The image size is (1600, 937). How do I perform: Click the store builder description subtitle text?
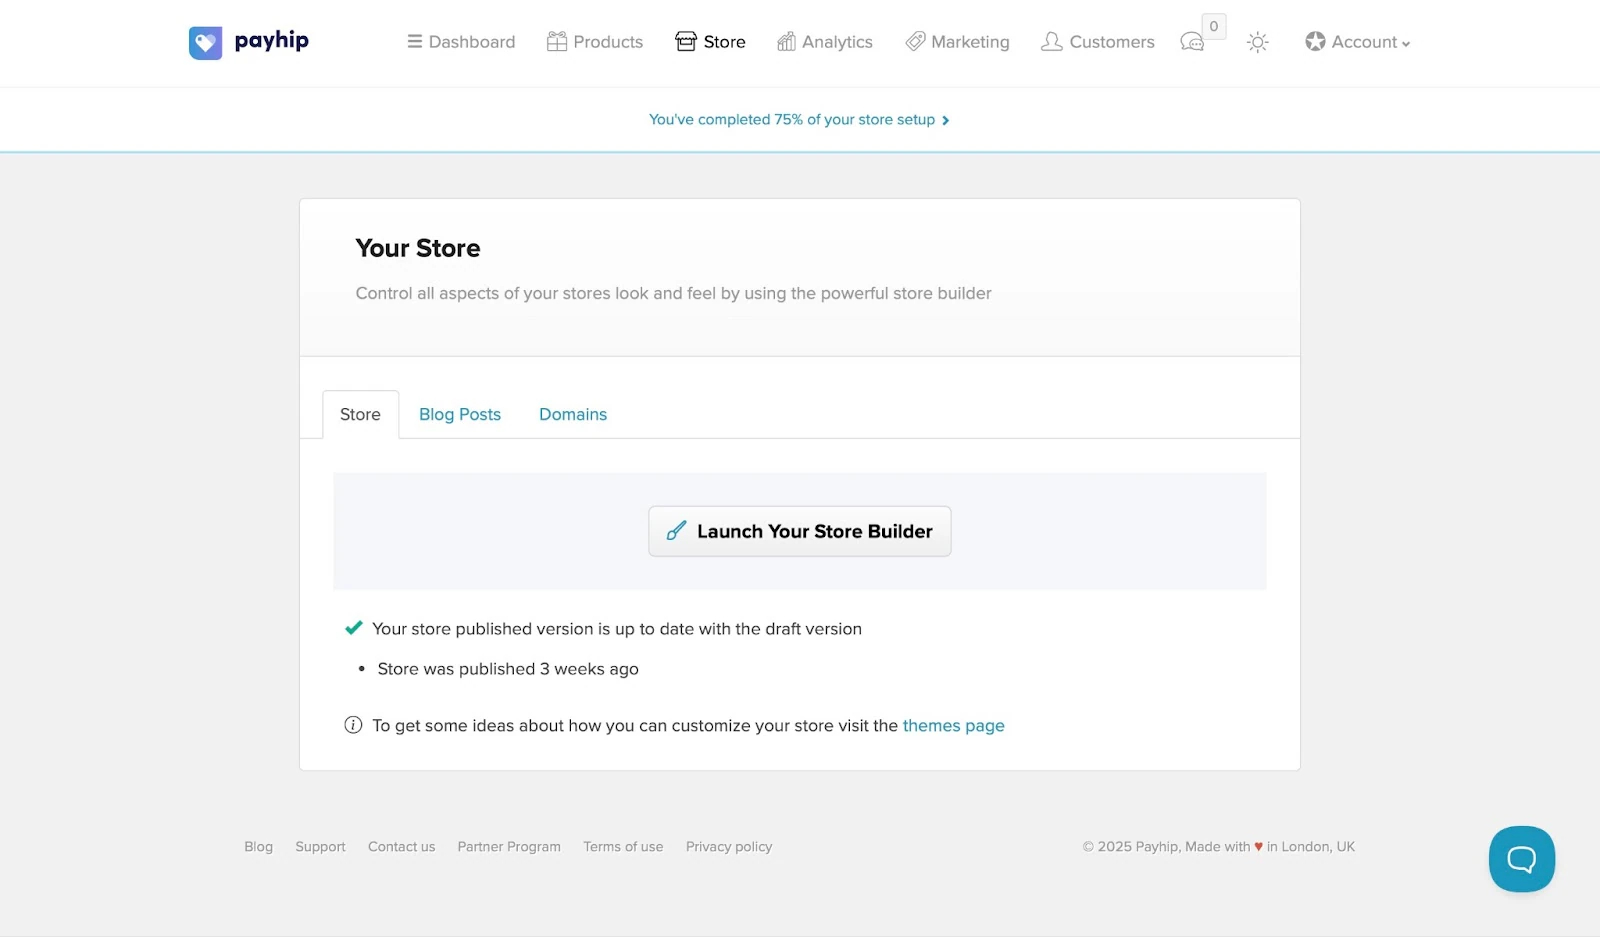point(673,293)
